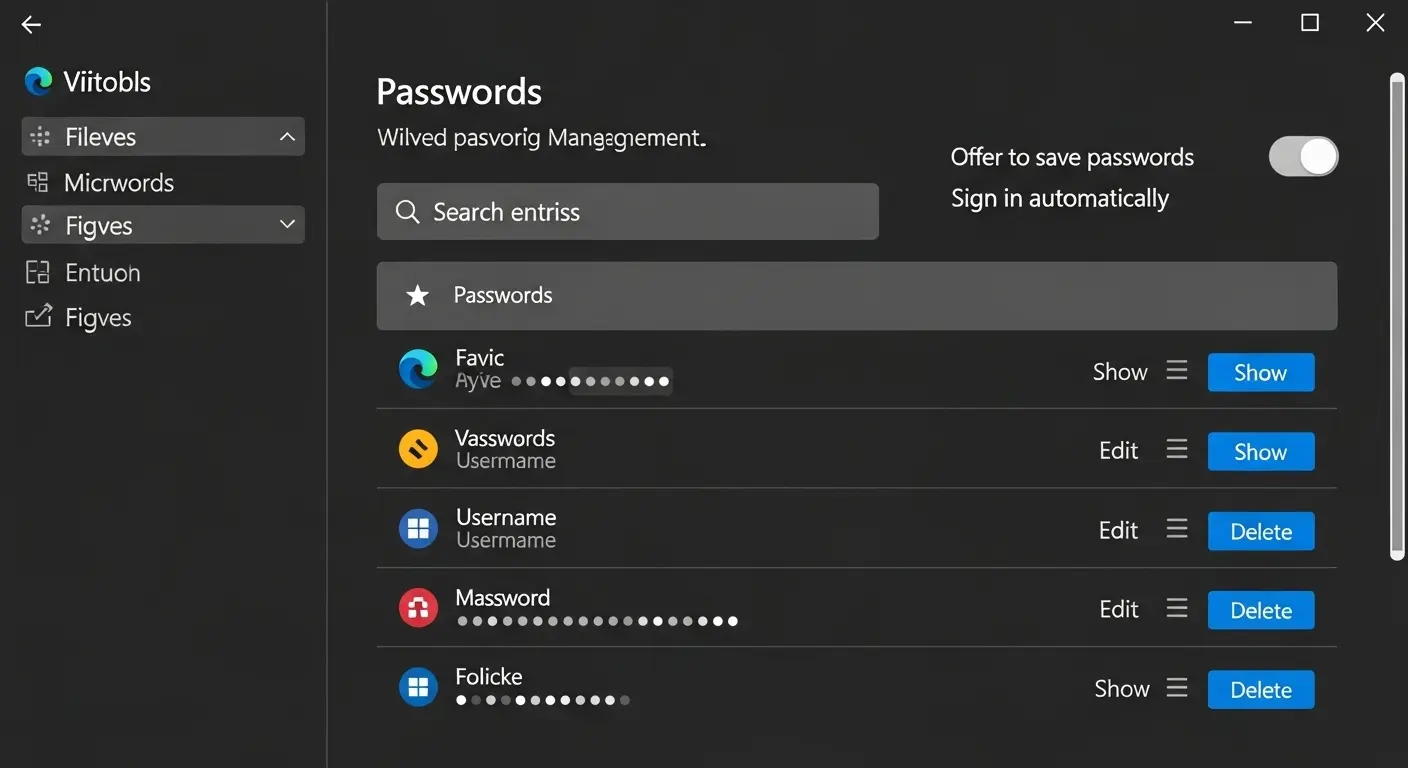Screen dimensions: 1408x768
Task: Click the star icon in Passwords header
Action: (418, 295)
